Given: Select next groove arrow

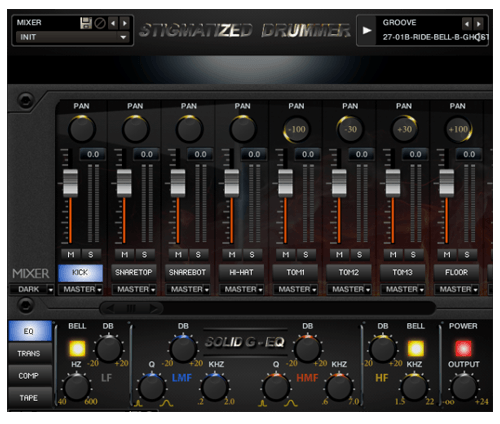Looking at the screenshot, I should 478,24.
